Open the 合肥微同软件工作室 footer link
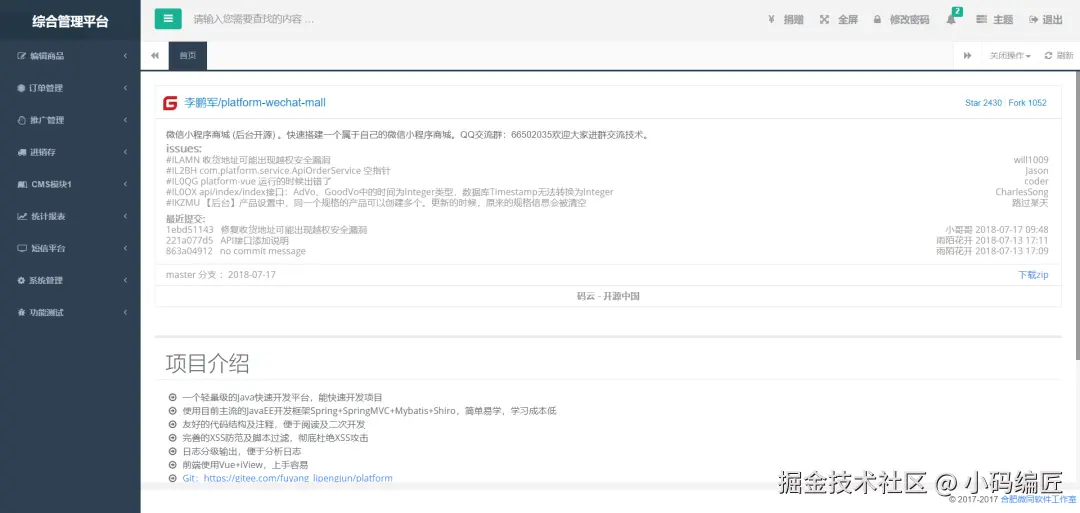This screenshot has width=1080, height=513. (1039, 499)
